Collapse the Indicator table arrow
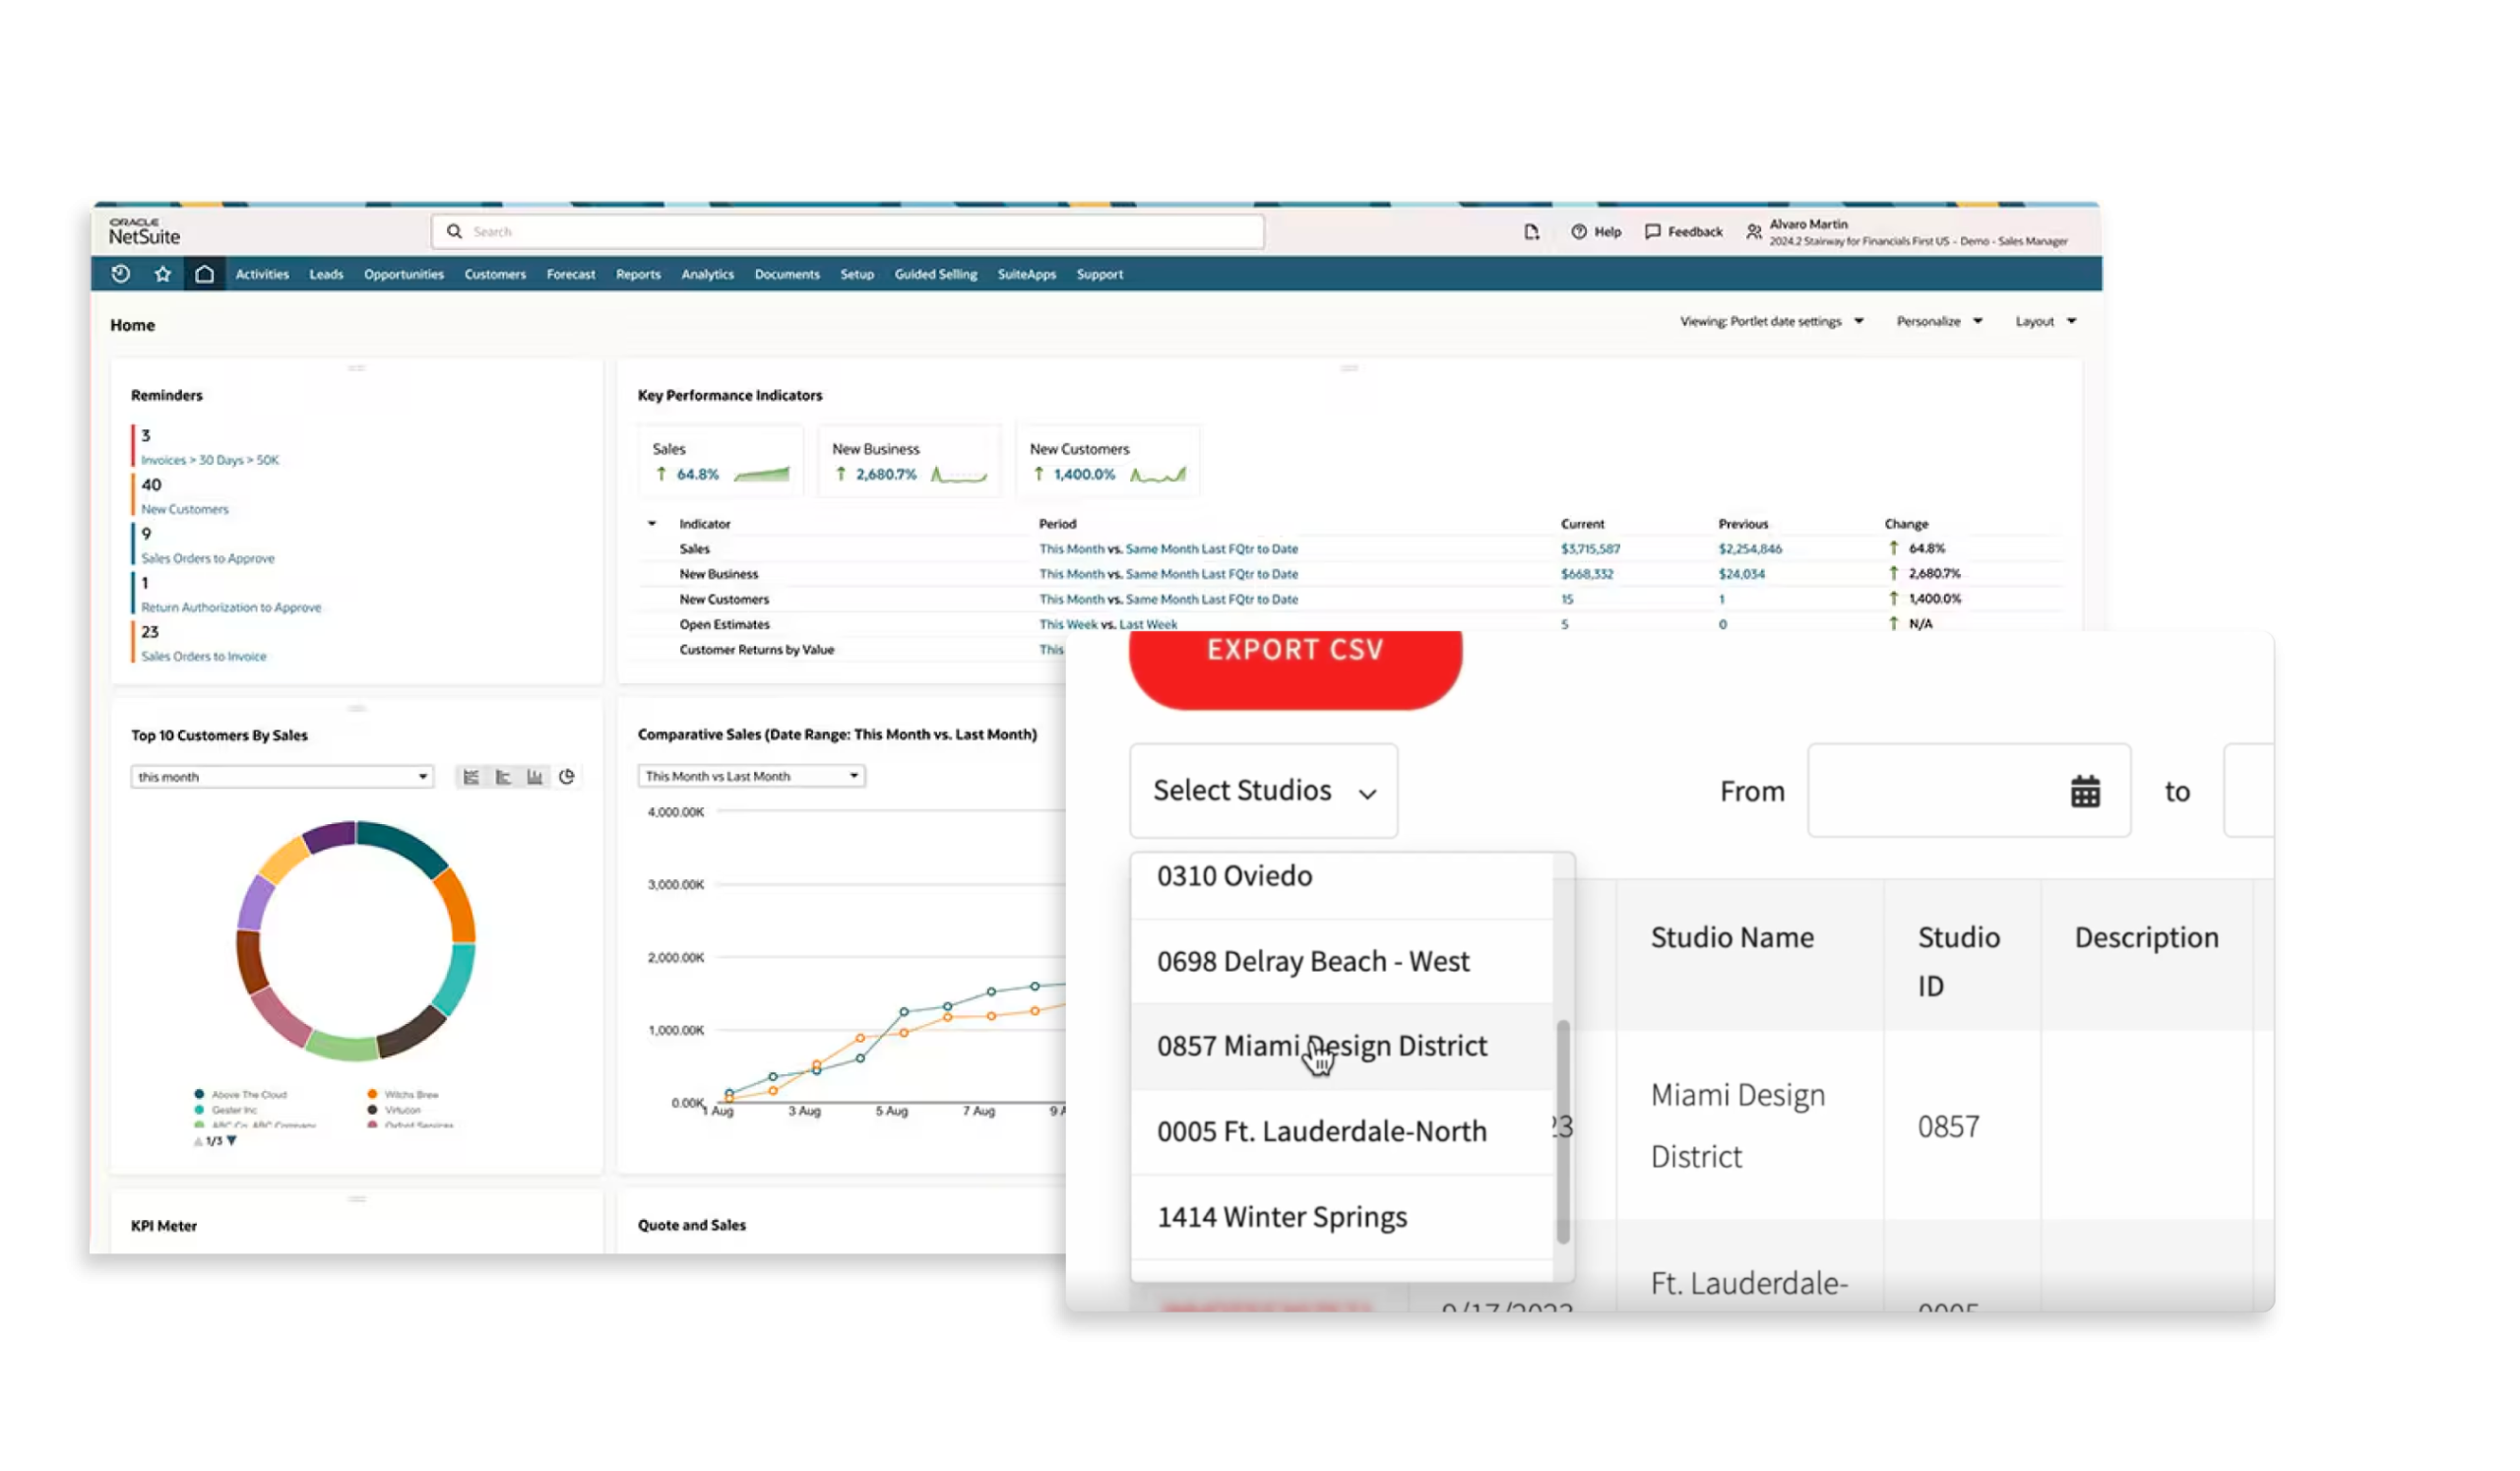 652,524
